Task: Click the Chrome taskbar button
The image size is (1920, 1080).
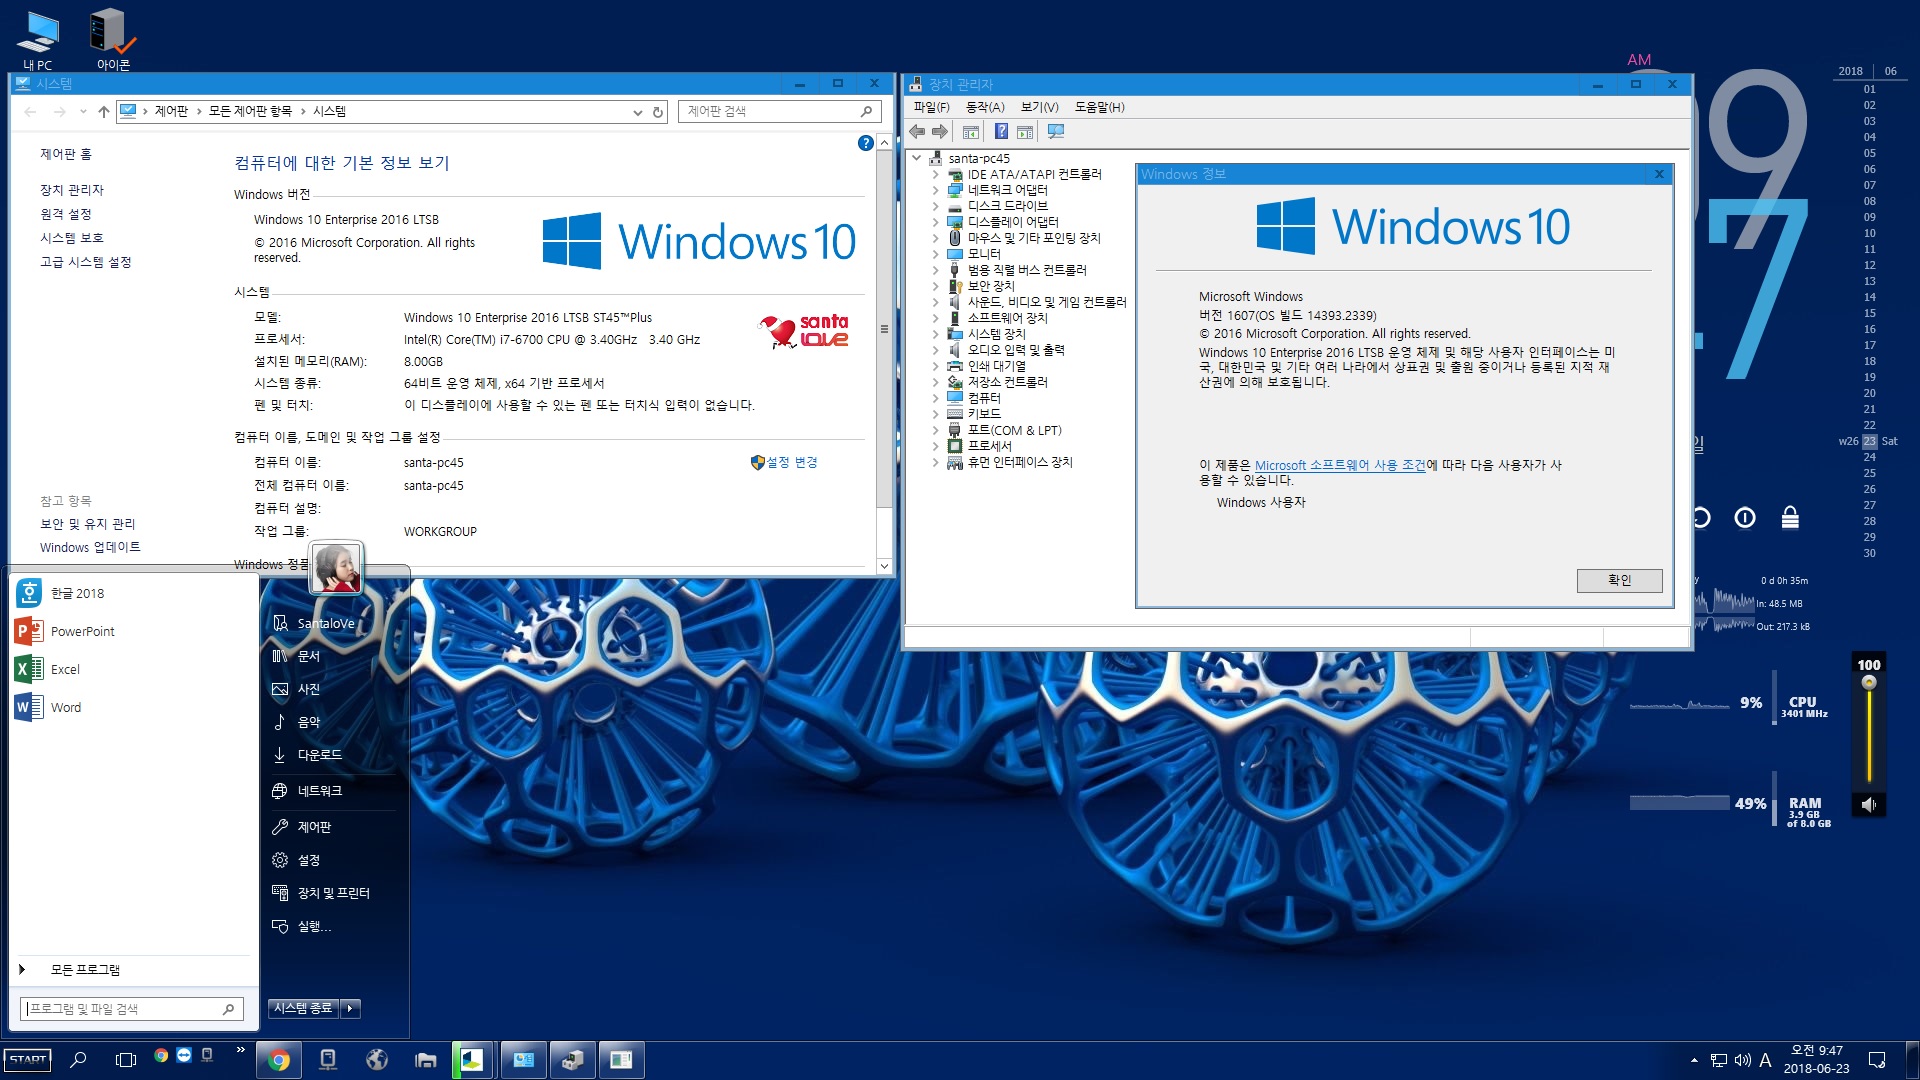Action: [279, 1059]
